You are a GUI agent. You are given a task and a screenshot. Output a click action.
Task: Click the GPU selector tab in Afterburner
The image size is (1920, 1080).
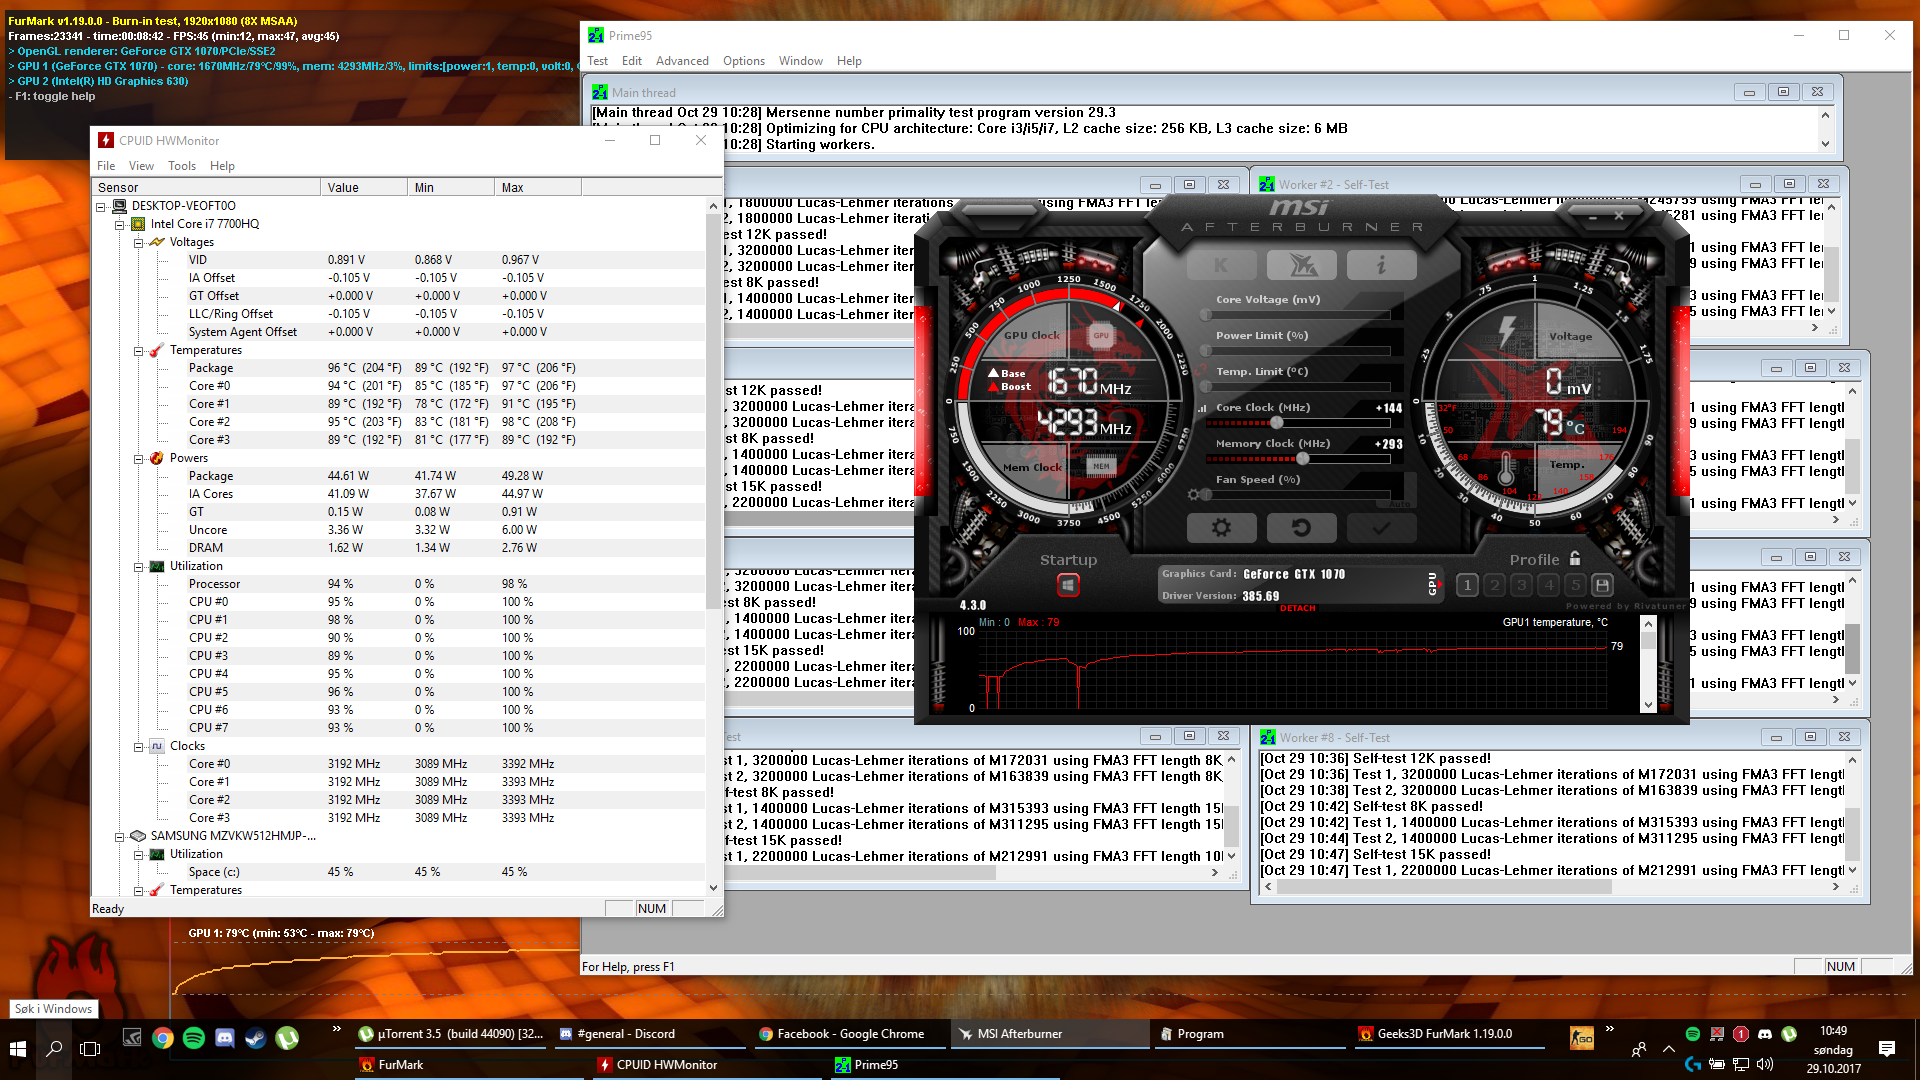(x=1432, y=585)
